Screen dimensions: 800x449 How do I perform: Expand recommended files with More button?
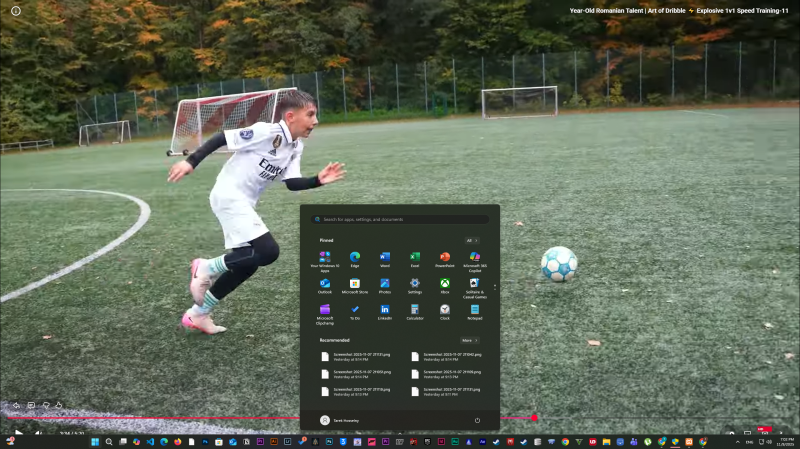[x=470, y=340]
